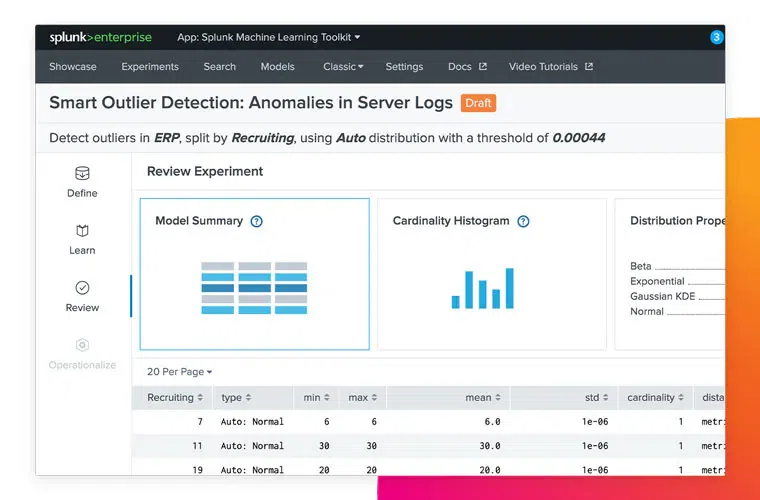Open the App: Splunk Machine Learning Toolkit dropdown
Viewport: 760px width, 500px height.
click(x=268, y=38)
